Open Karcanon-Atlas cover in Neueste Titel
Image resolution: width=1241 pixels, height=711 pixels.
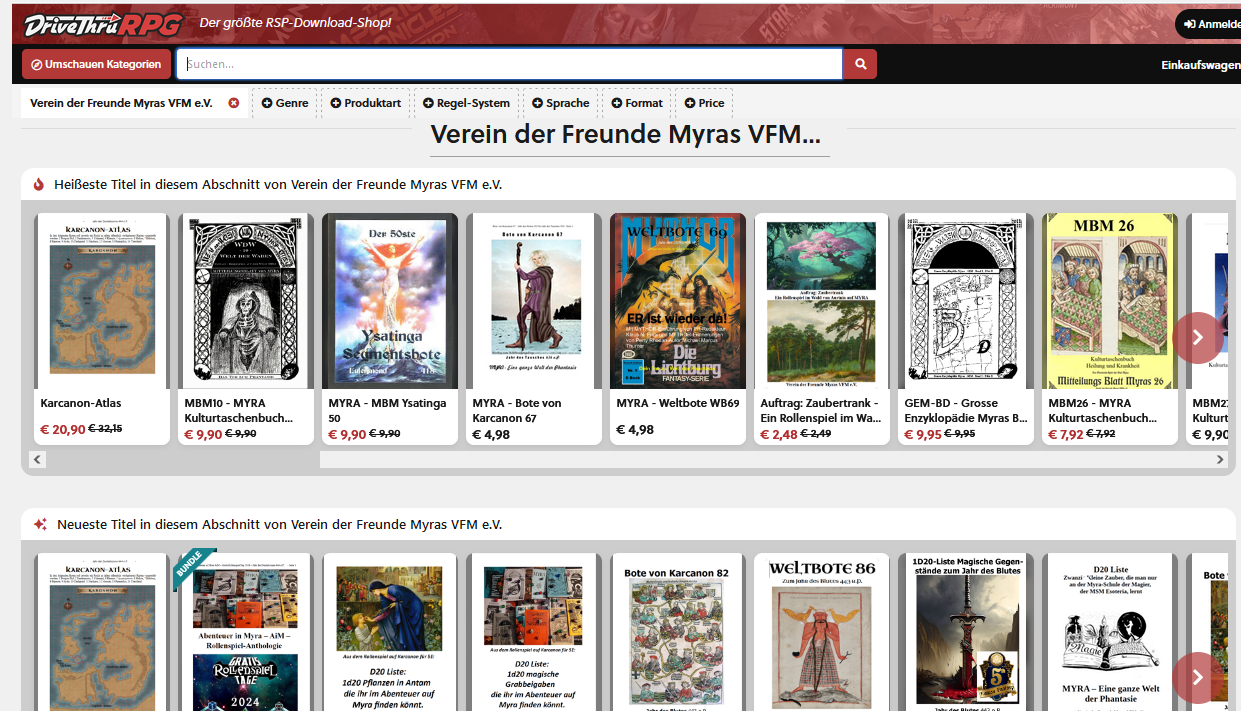coord(102,632)
